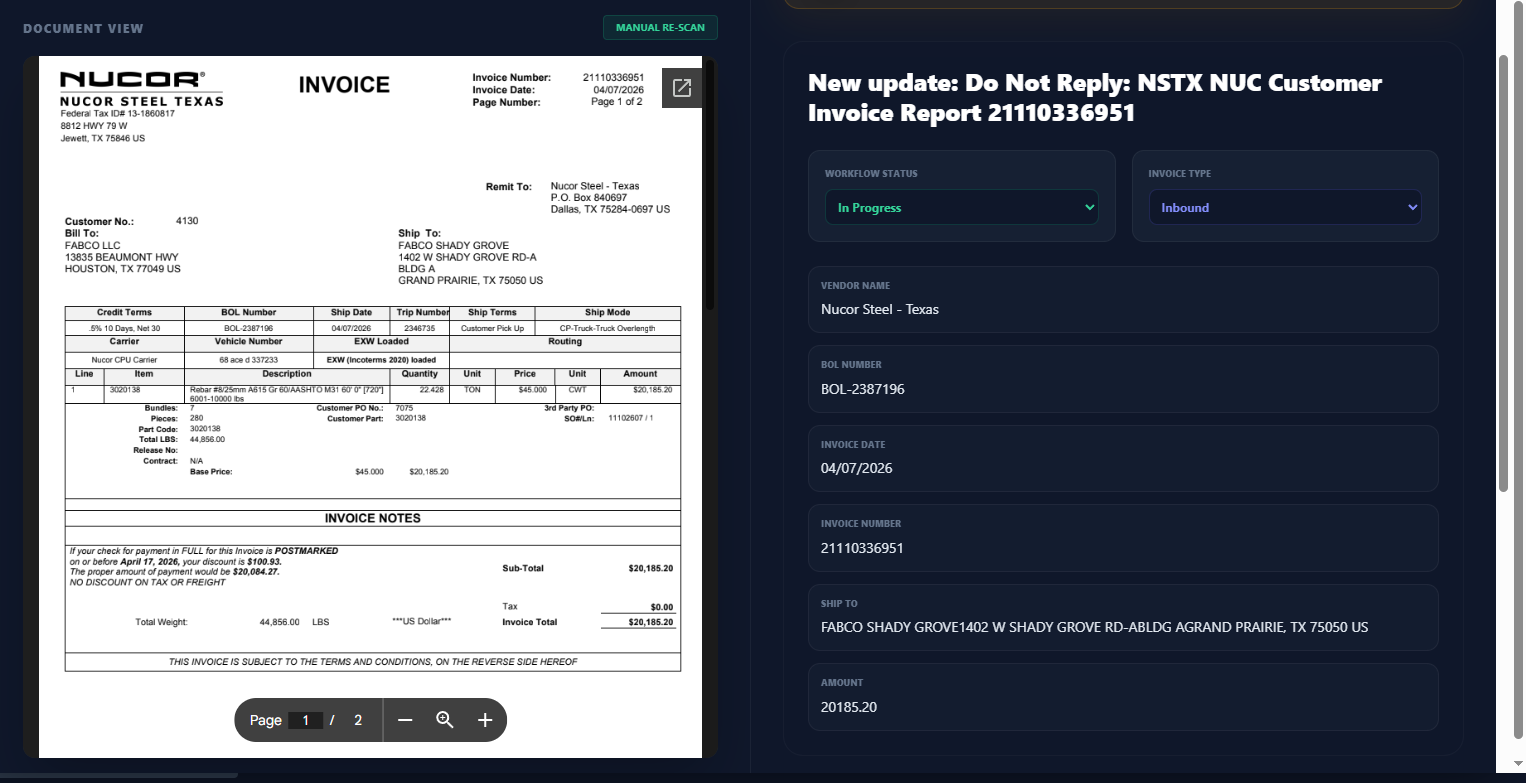Zoom in the PDF with plus icon
Screen dimensions: 1526x783
point(485,720)
